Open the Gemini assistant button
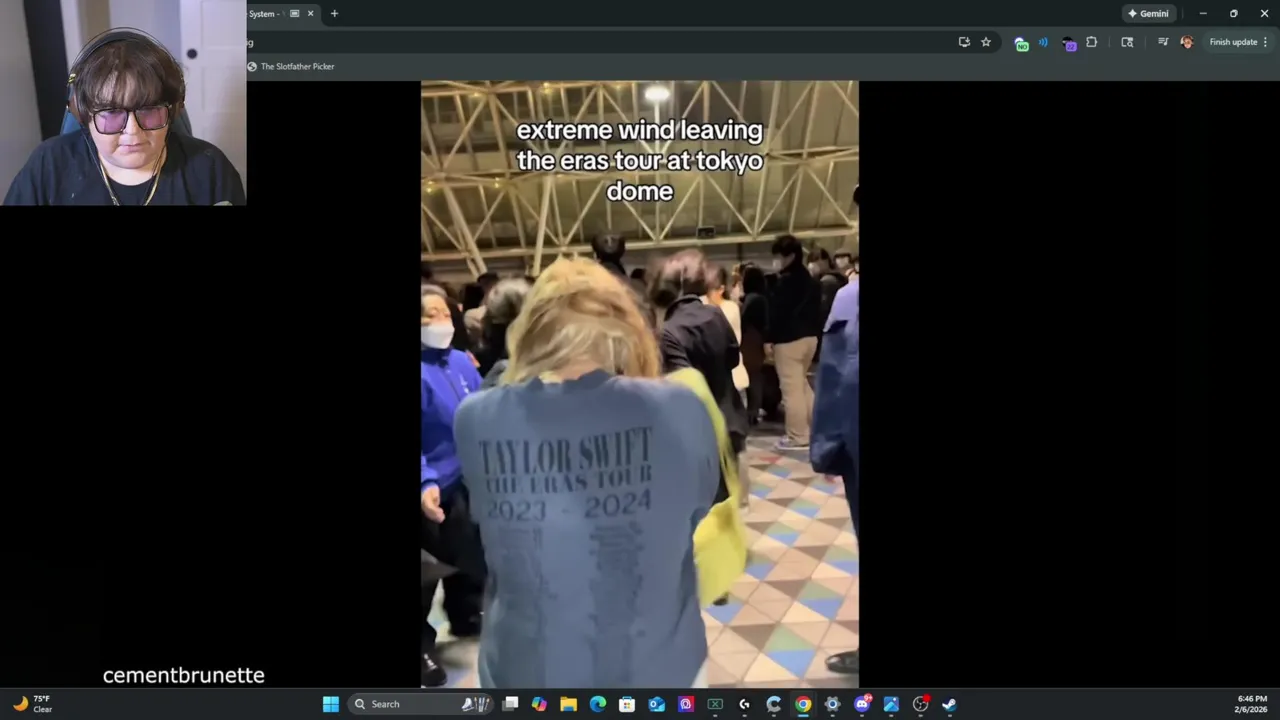This screenshot has height=720, width=1280. (x=1148, y=14)
